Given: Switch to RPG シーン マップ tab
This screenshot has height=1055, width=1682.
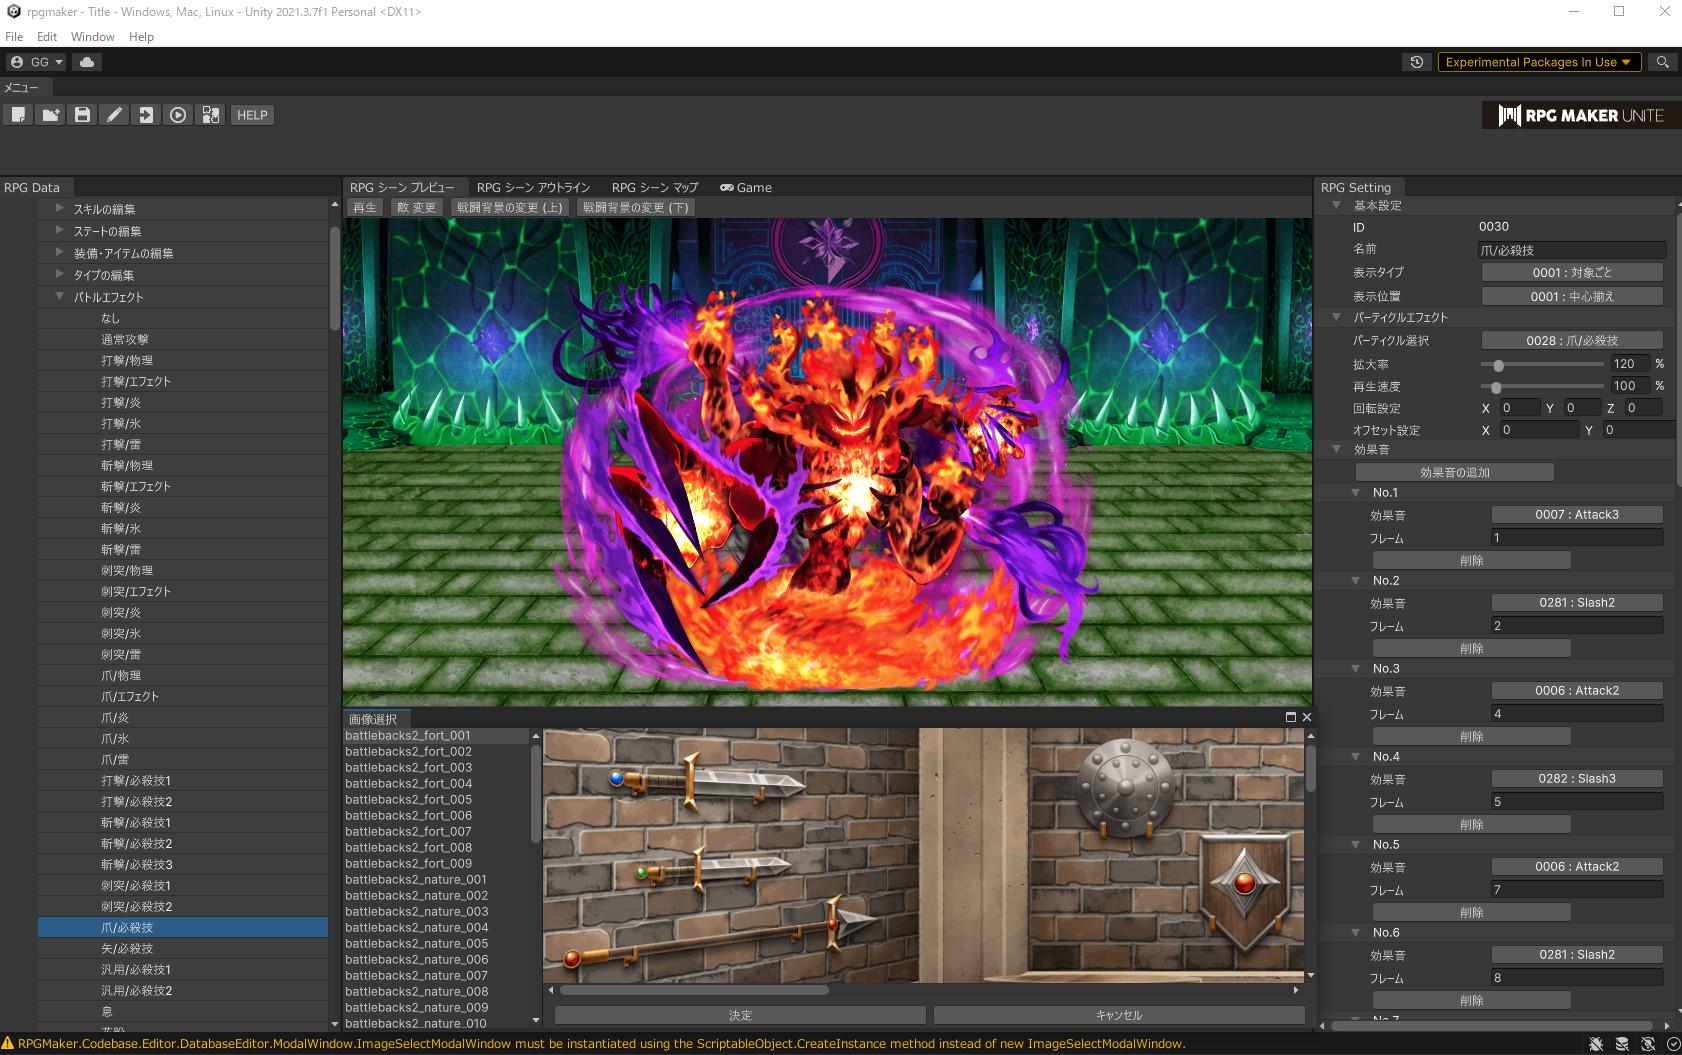Looking at the screenshot, I should tap(654, 188).
